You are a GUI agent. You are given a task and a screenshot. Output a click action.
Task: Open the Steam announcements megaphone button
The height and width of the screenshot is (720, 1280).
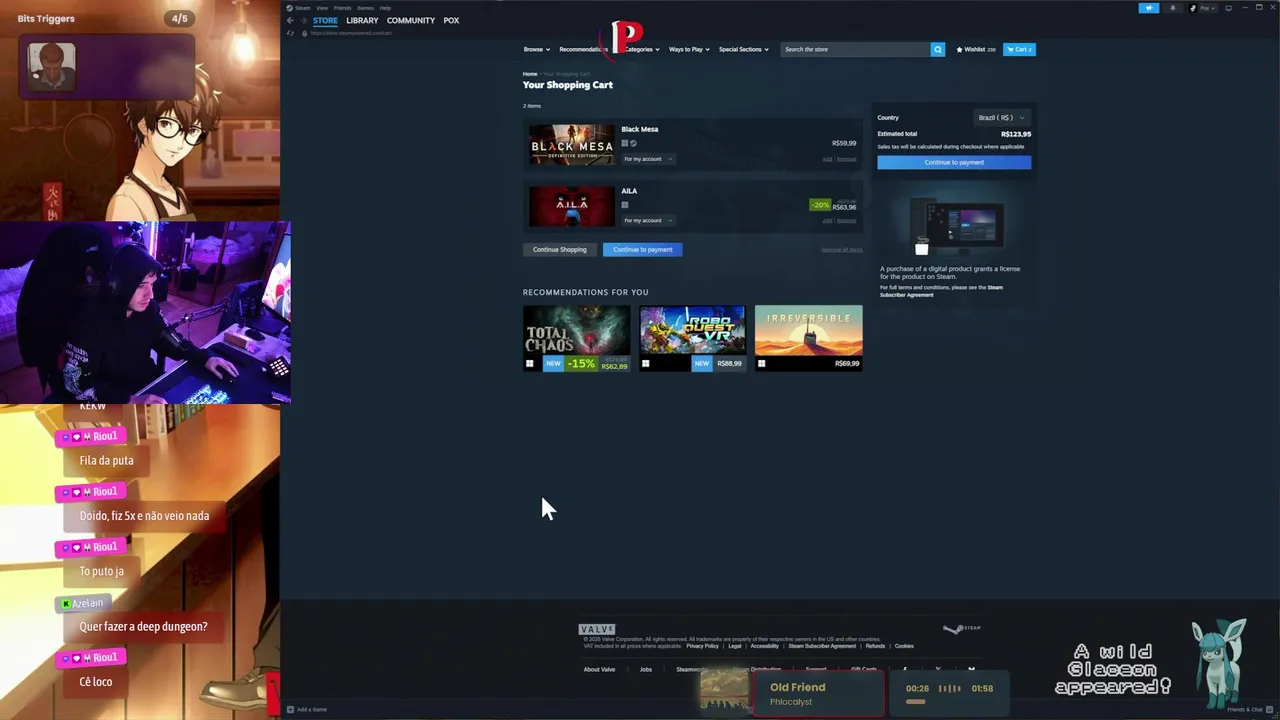(1149, 8)
